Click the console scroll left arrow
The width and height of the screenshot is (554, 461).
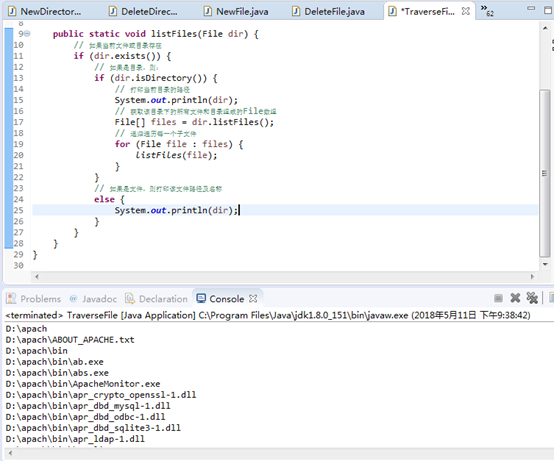click(10, 453)
